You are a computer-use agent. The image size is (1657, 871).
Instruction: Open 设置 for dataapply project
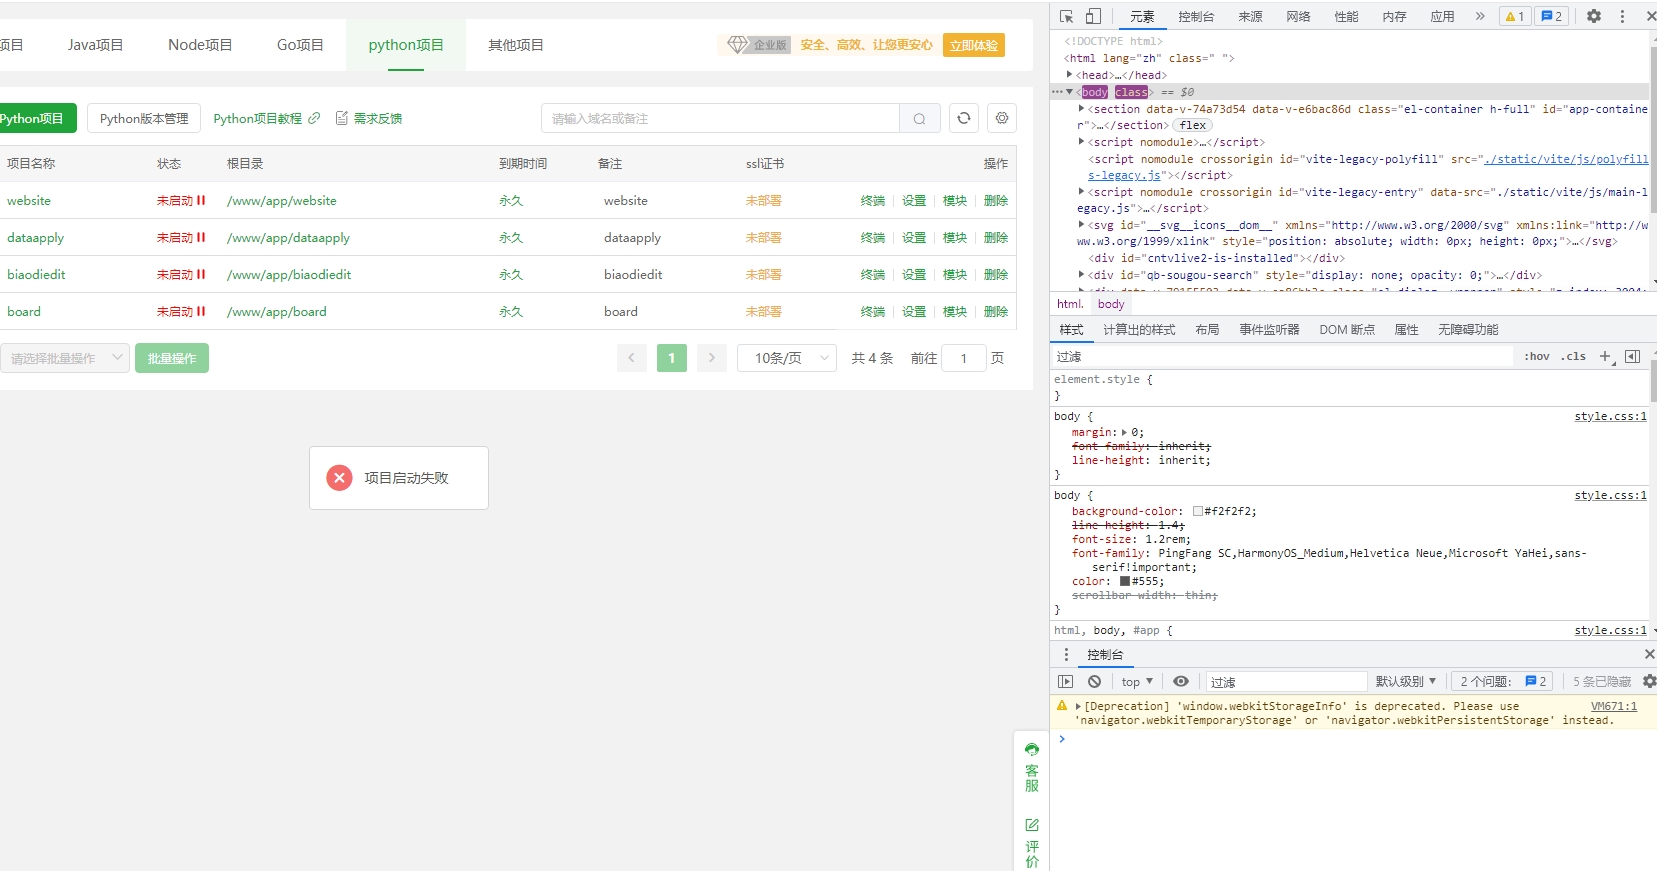(x=914, y=237)
